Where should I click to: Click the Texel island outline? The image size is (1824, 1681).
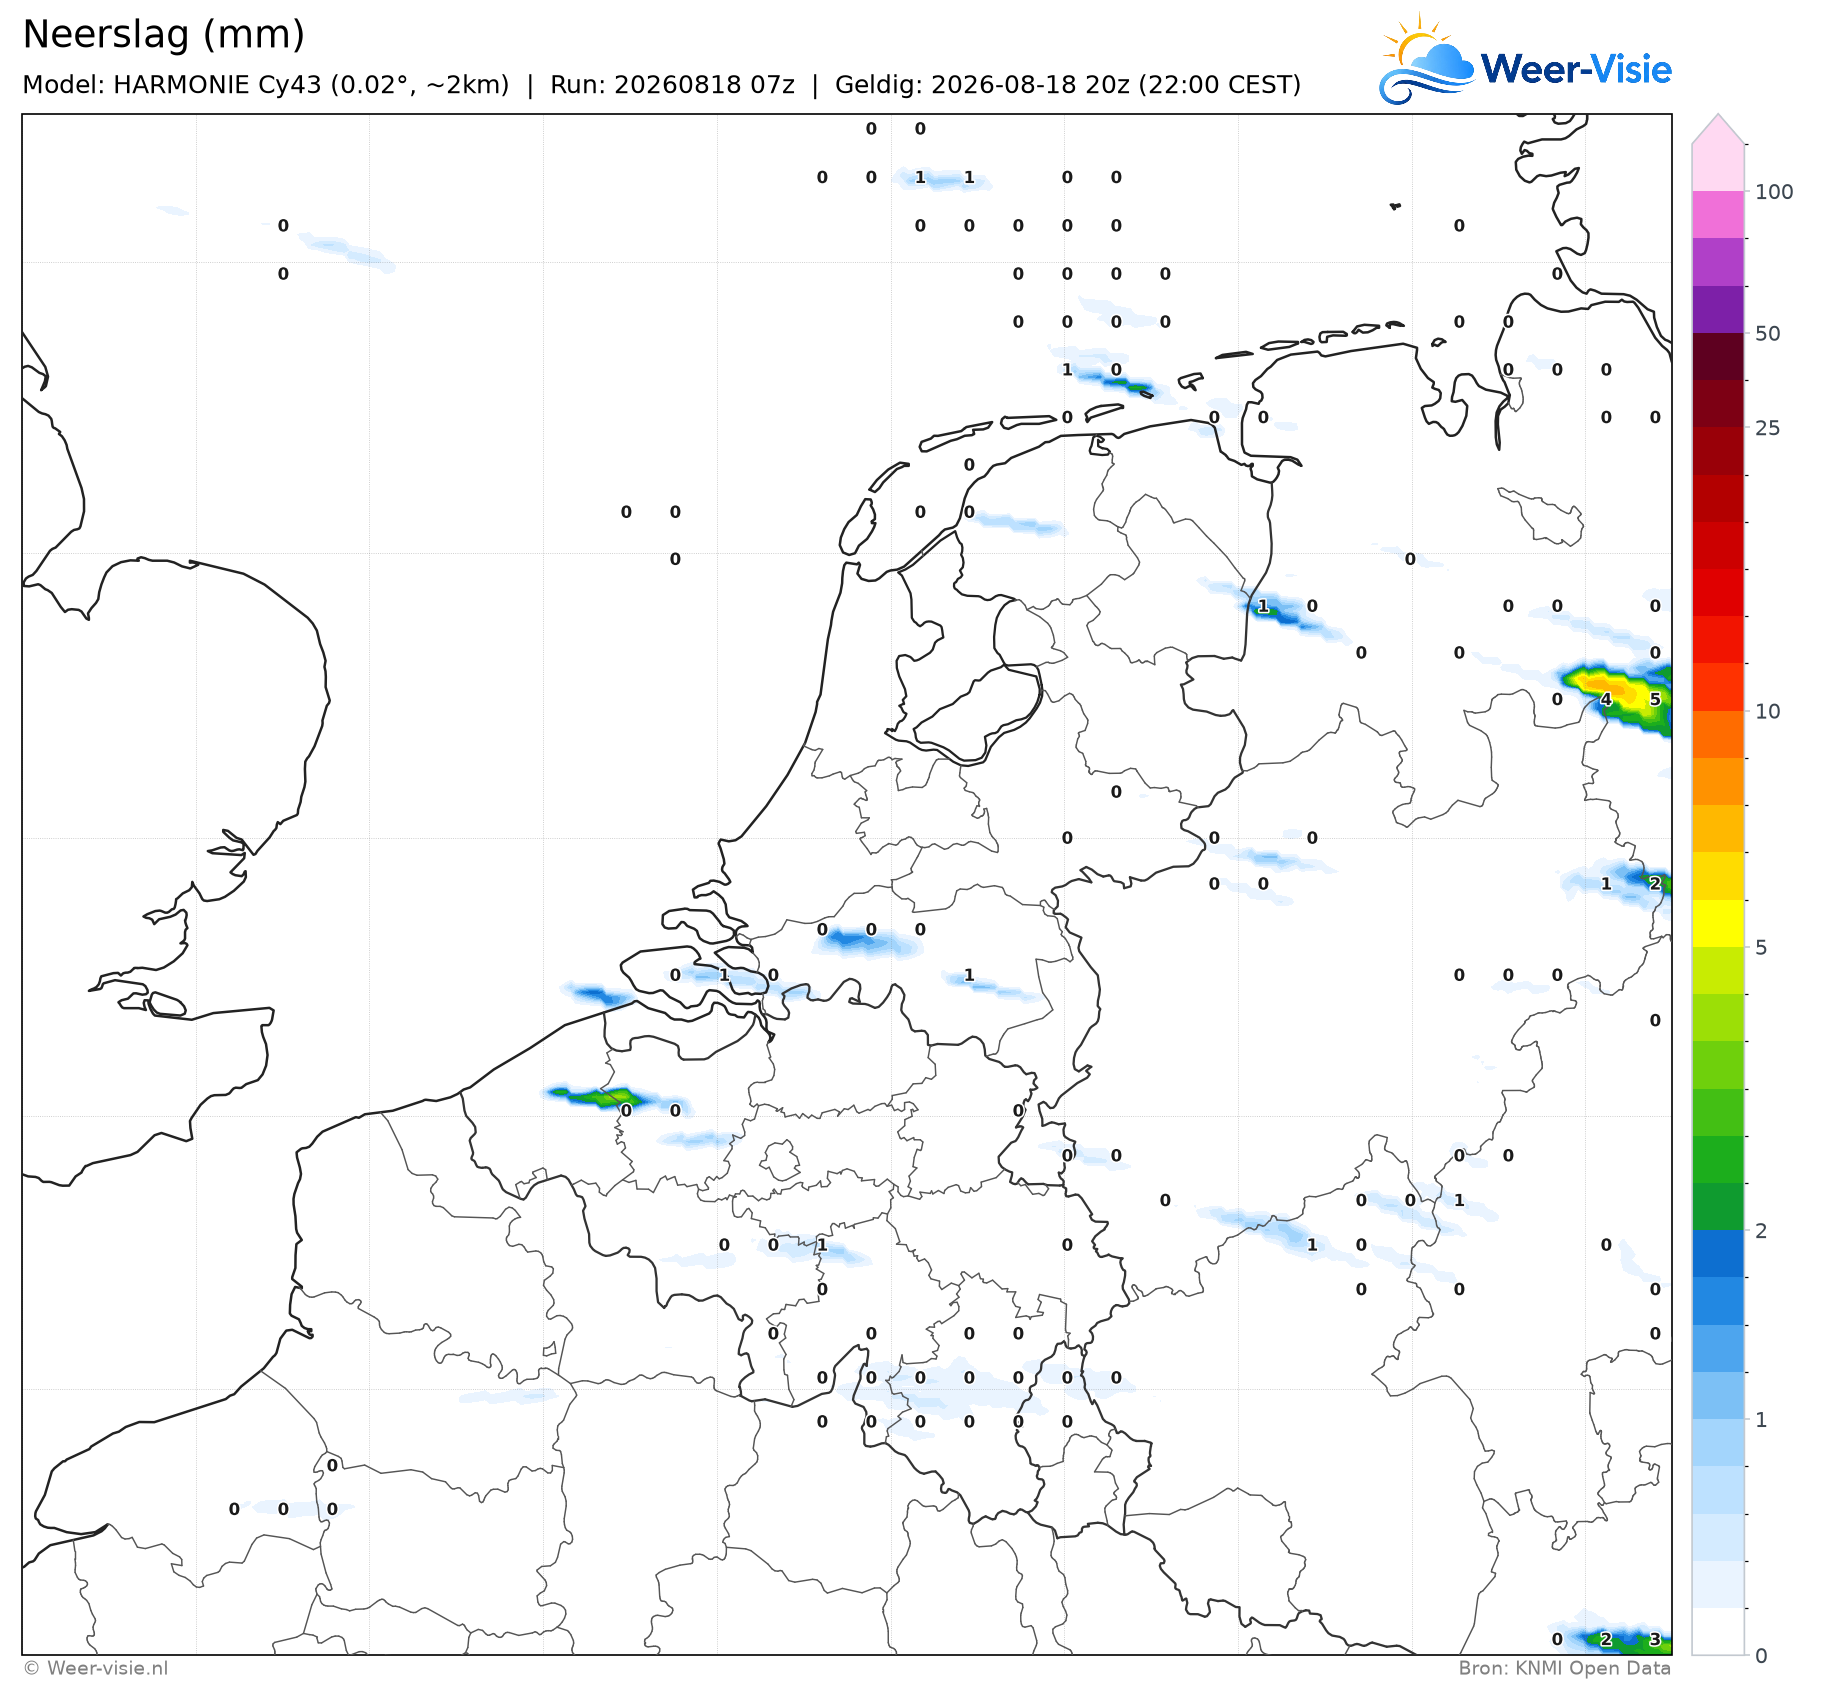click(857, 527)
